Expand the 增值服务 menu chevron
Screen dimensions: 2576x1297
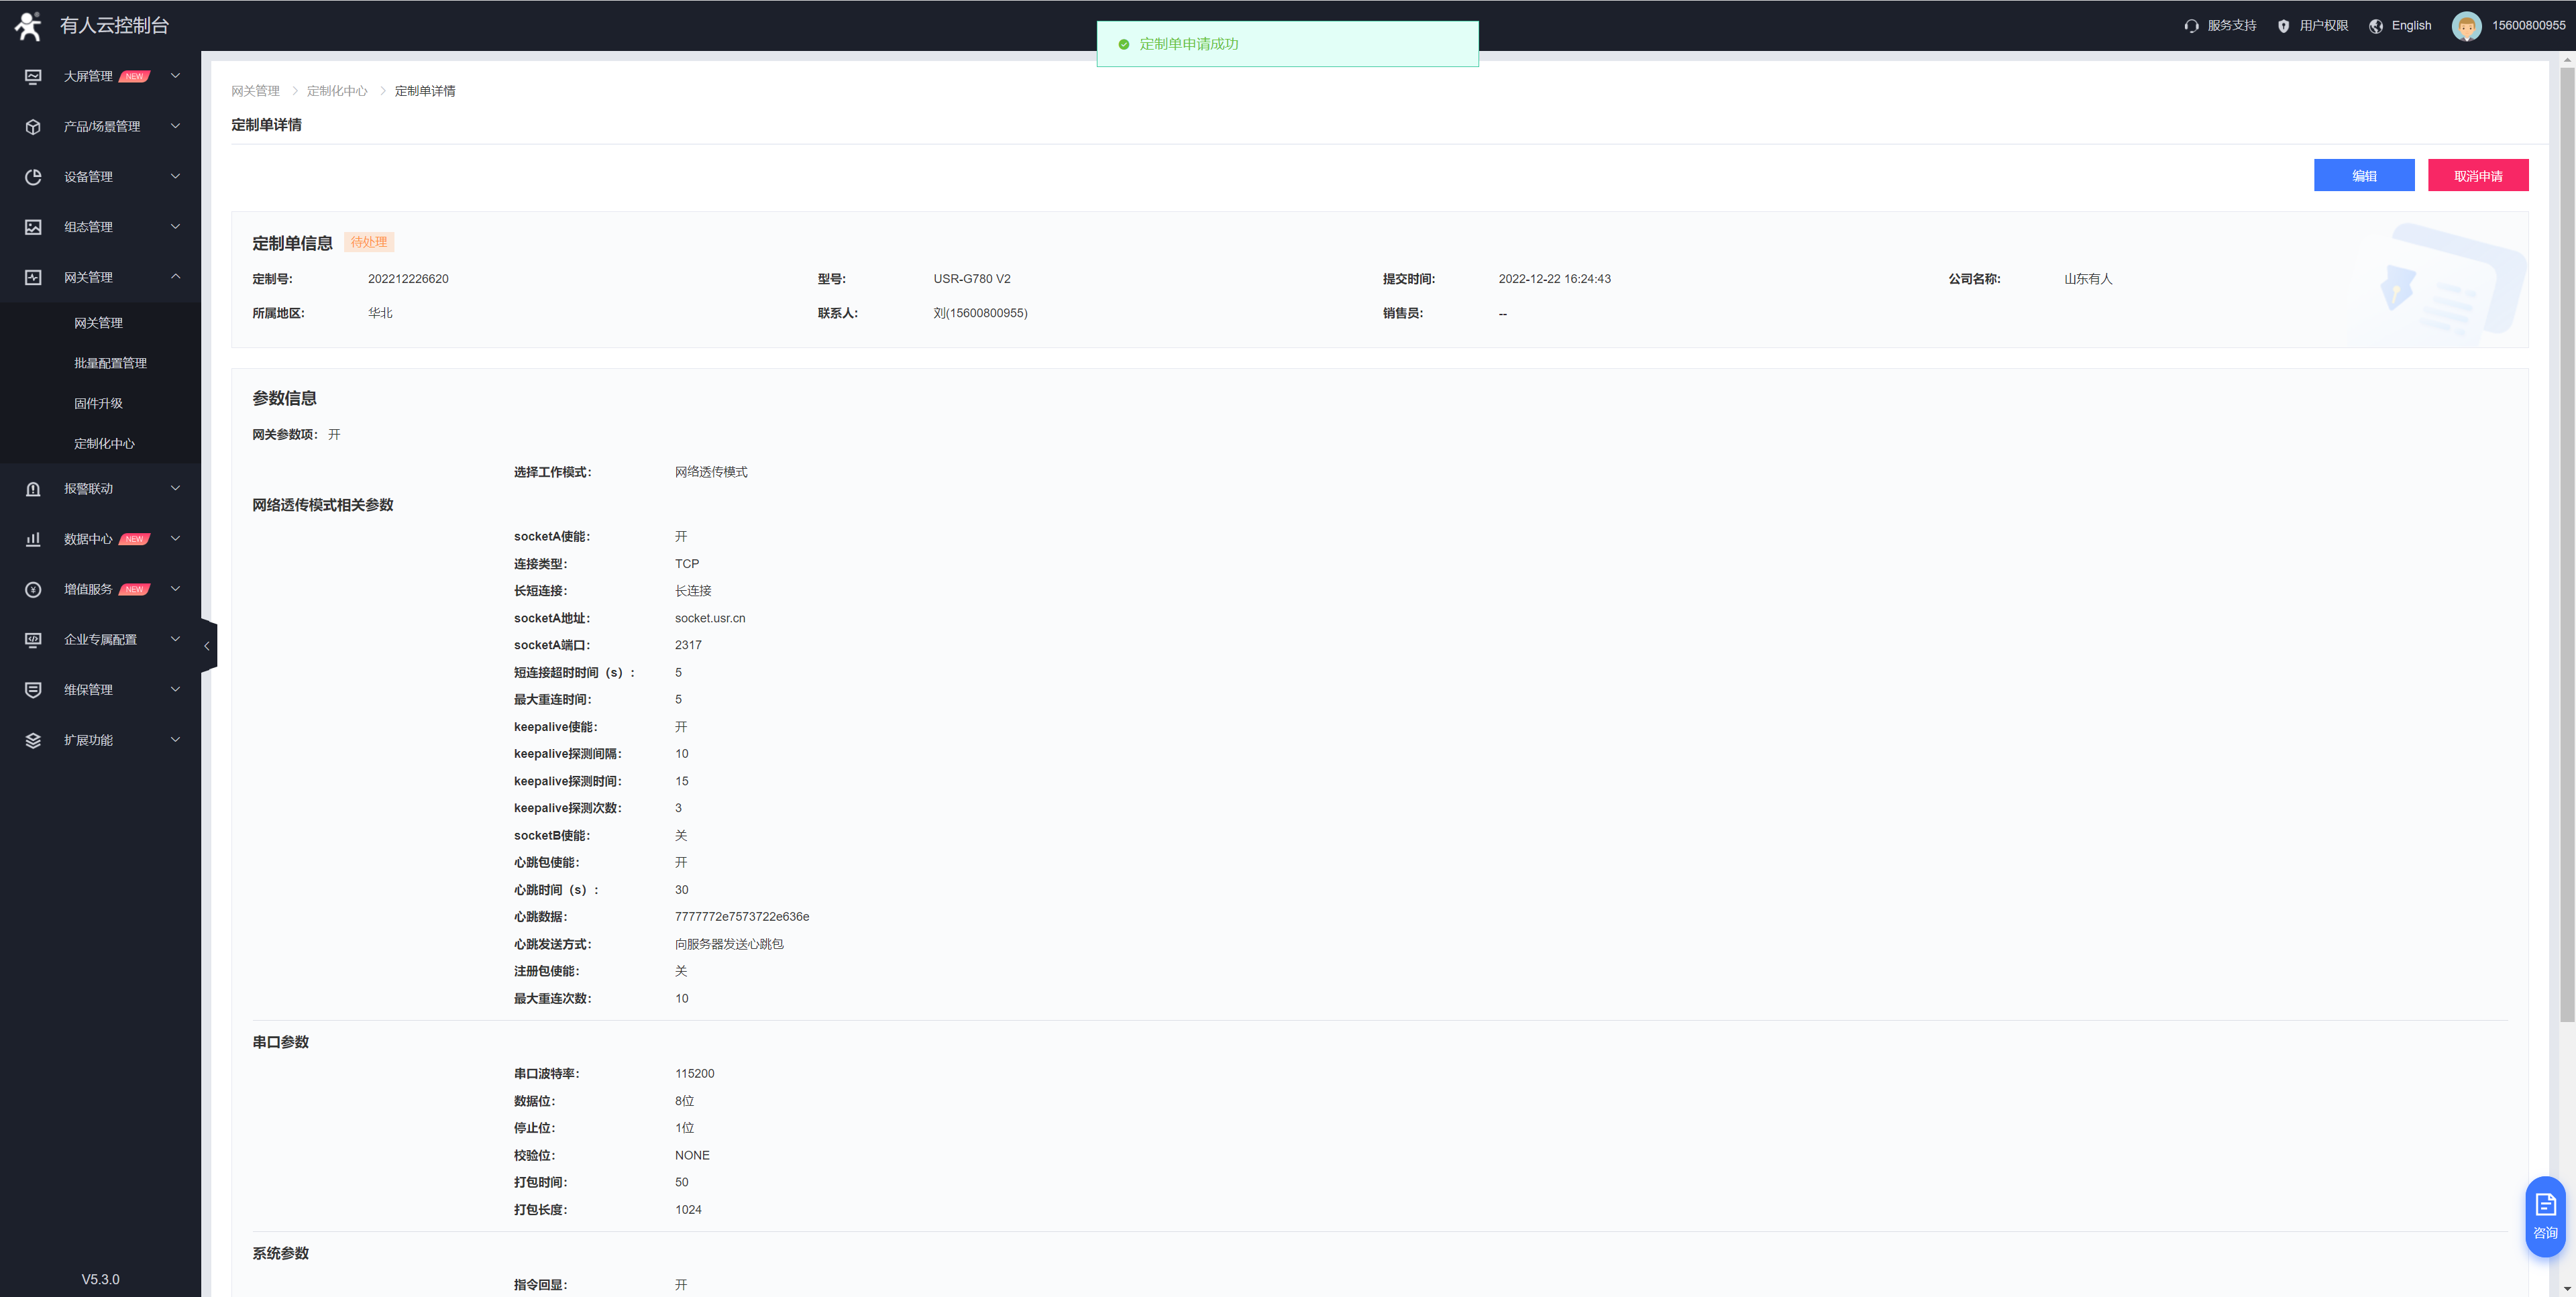click(x=175, y=589)
